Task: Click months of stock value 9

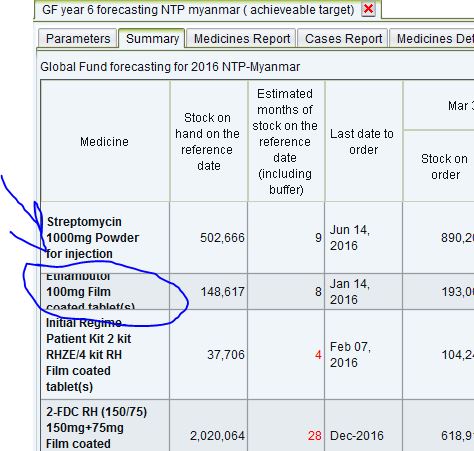Action: tap(318, 238)
